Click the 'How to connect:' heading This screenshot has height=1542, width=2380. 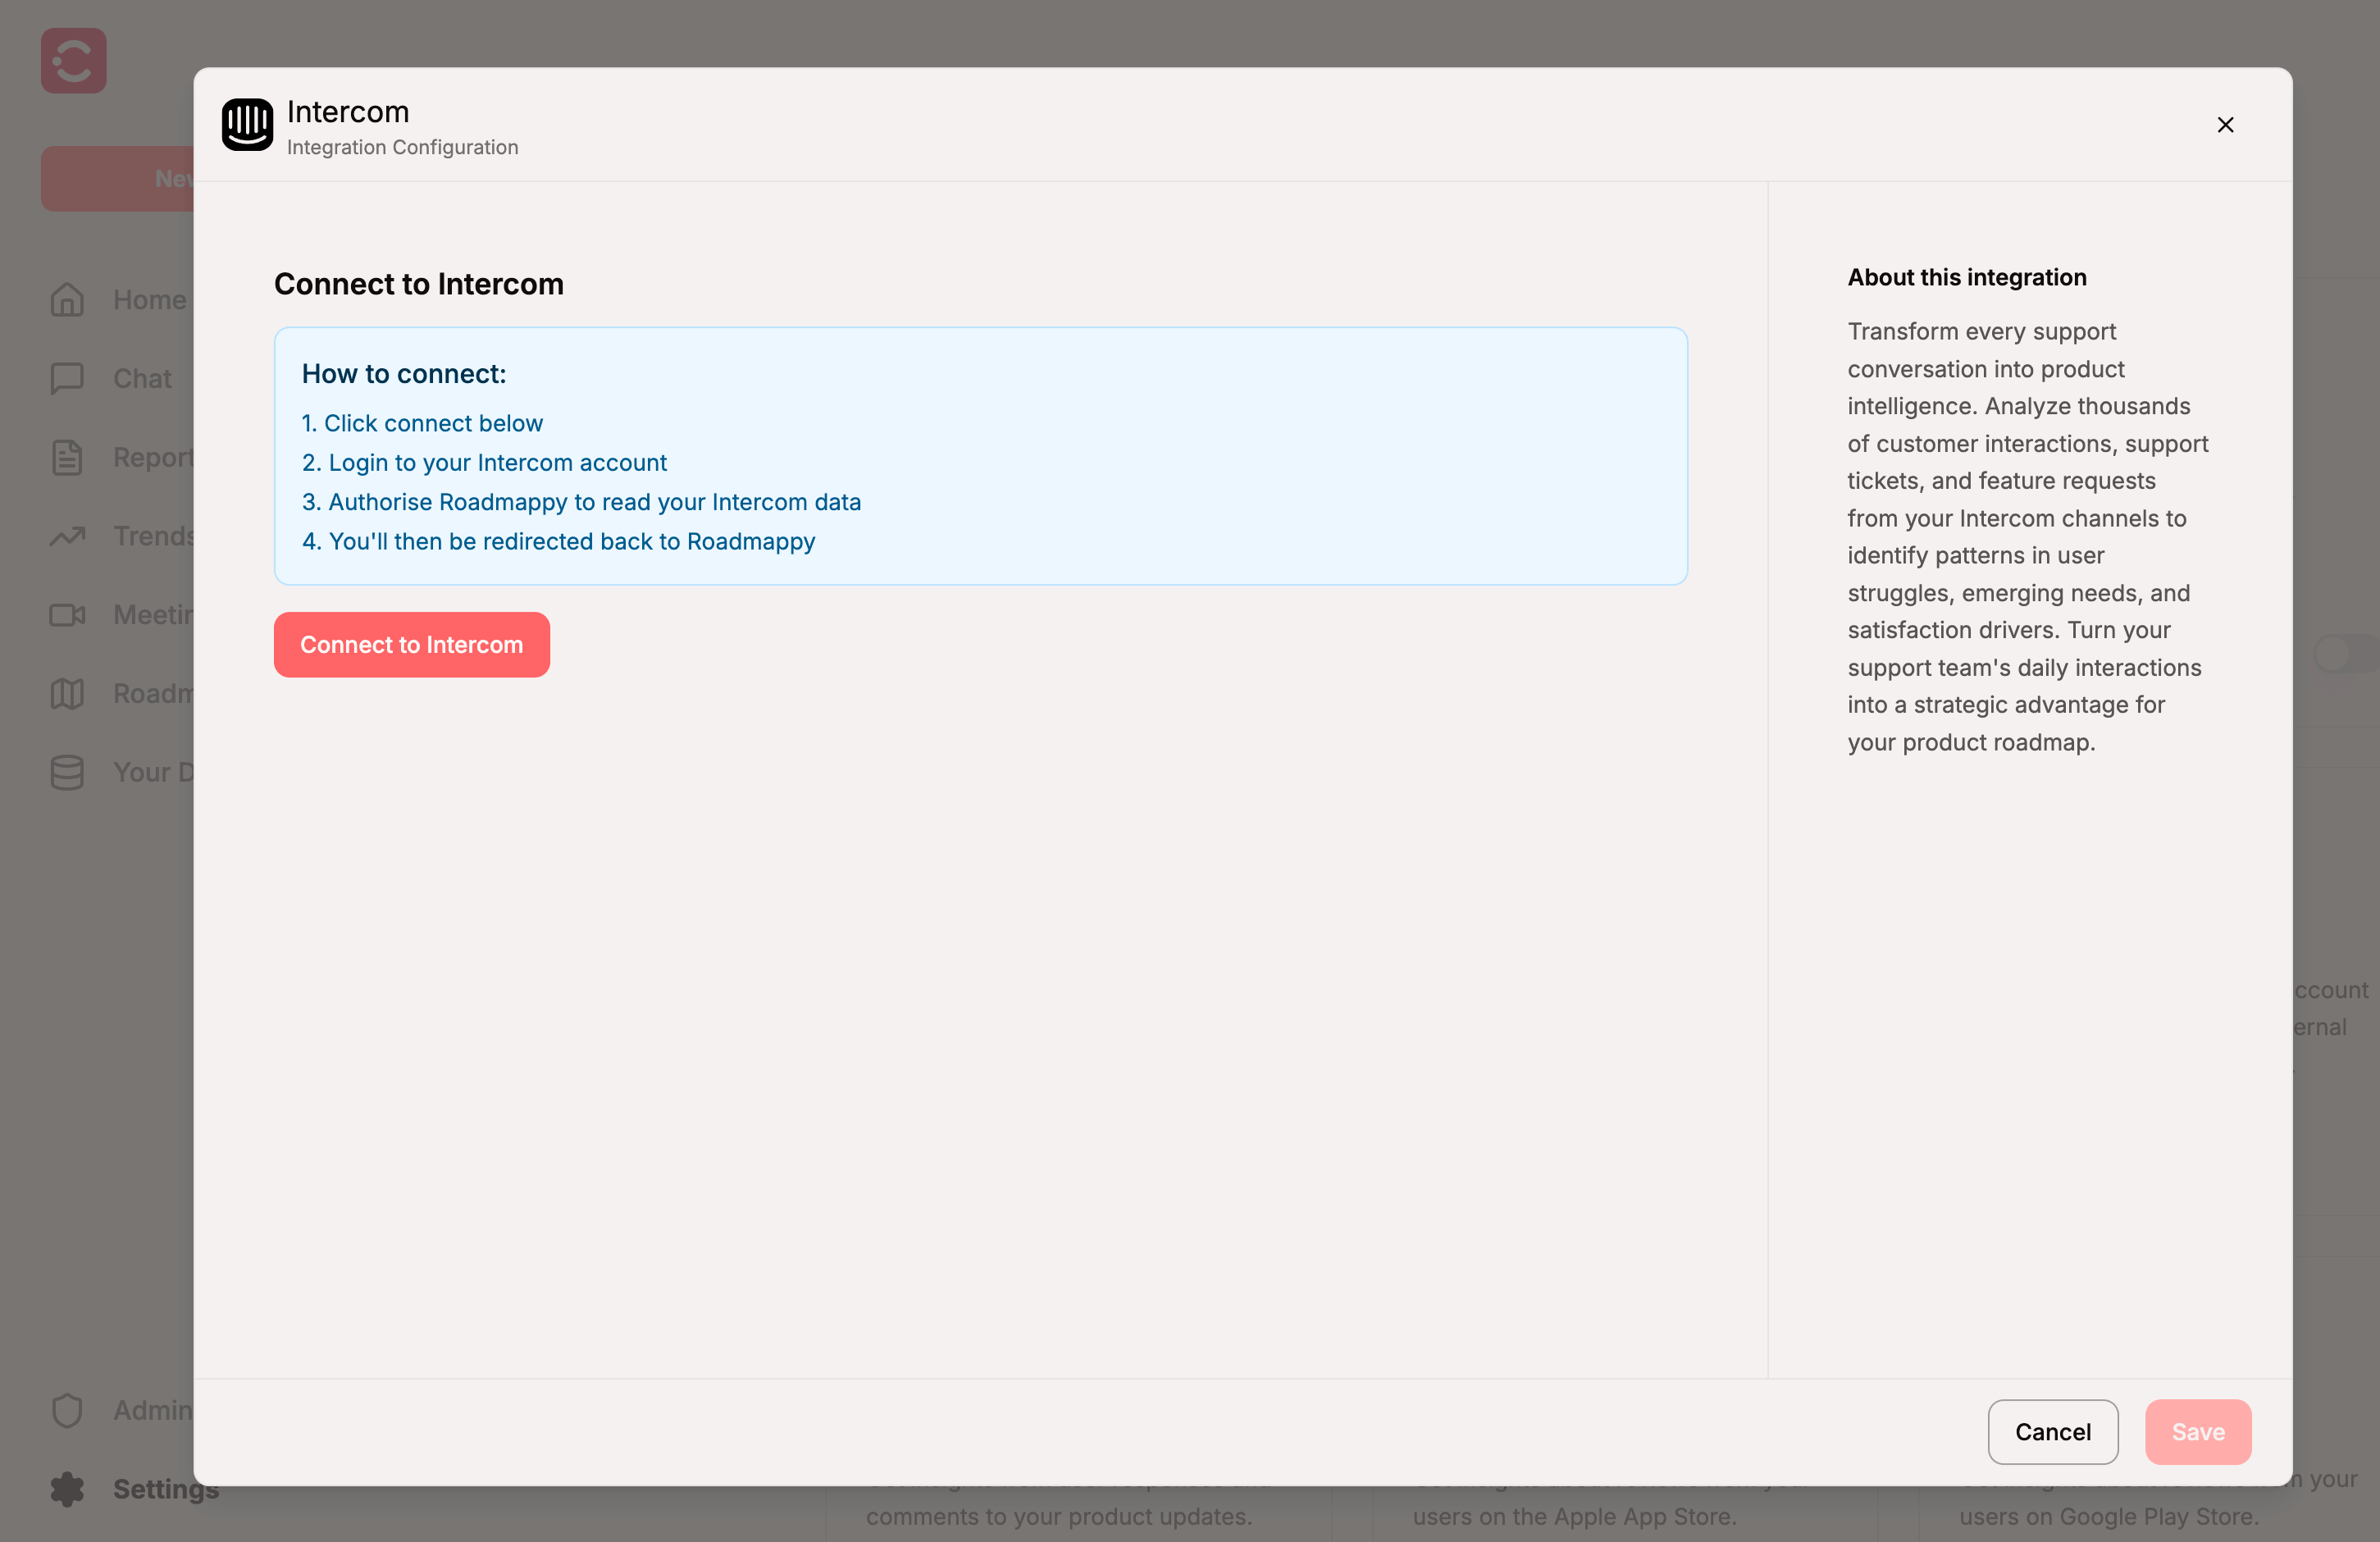404,373
